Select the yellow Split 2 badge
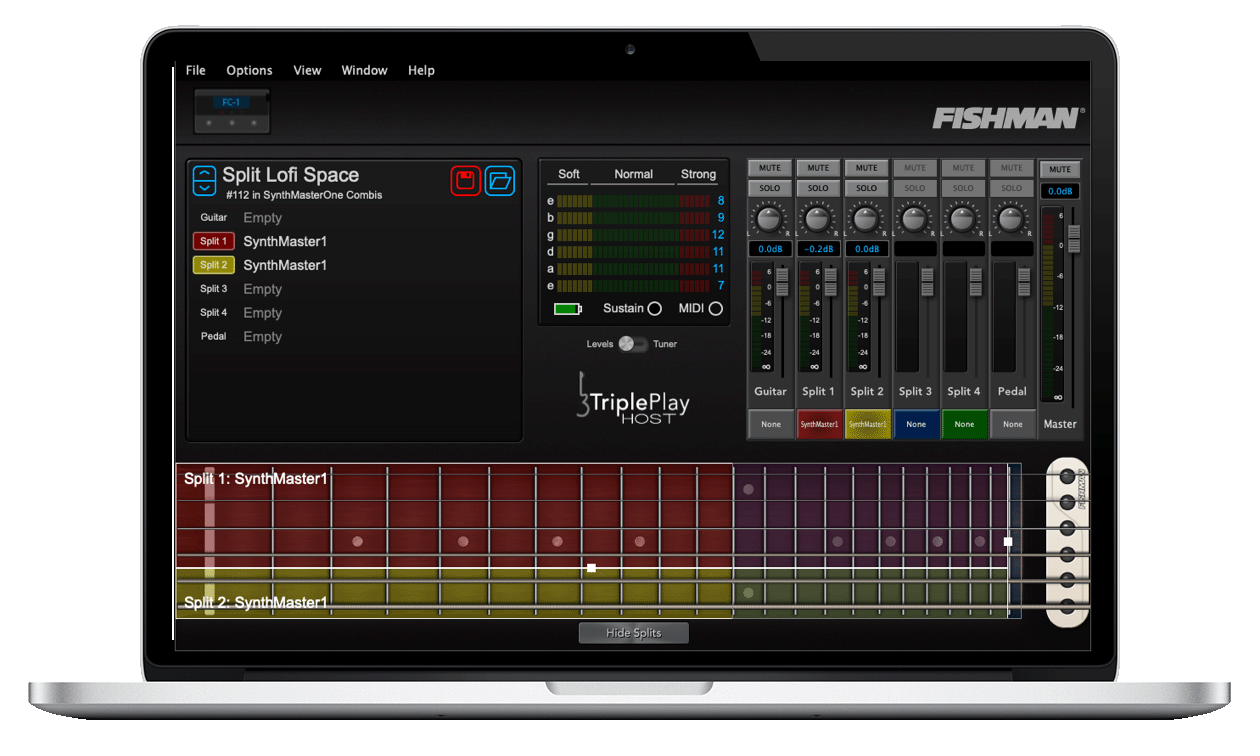Screen dimensions: 1260x756 (x=213, y=265)
